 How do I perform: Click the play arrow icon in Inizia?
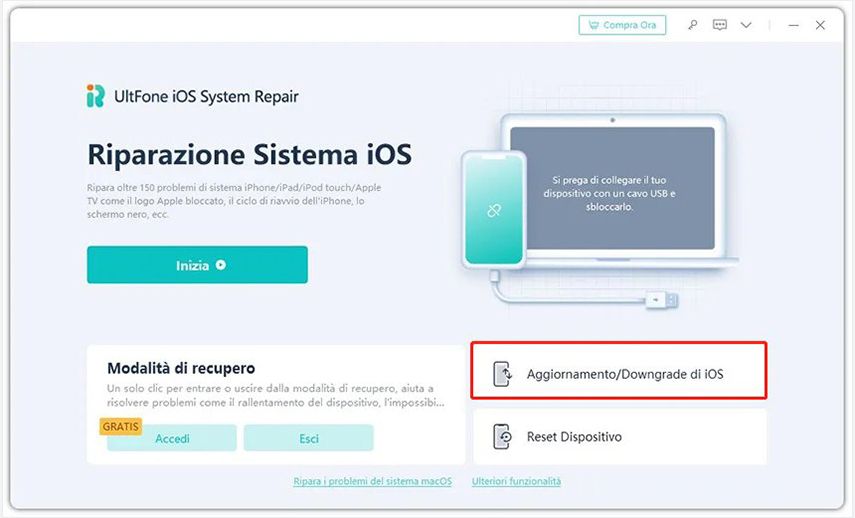point(221,265)
